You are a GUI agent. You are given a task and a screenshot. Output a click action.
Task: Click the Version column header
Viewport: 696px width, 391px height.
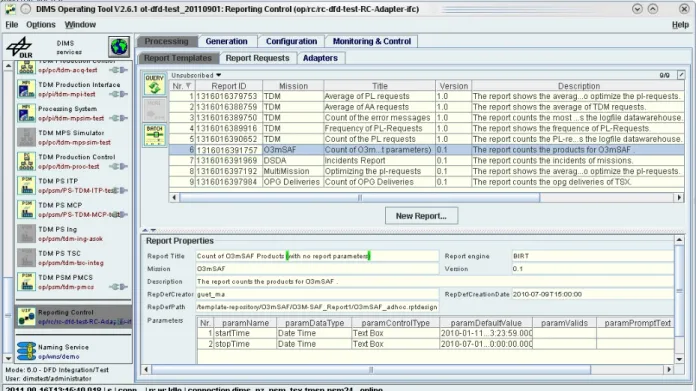coord(454,86)
